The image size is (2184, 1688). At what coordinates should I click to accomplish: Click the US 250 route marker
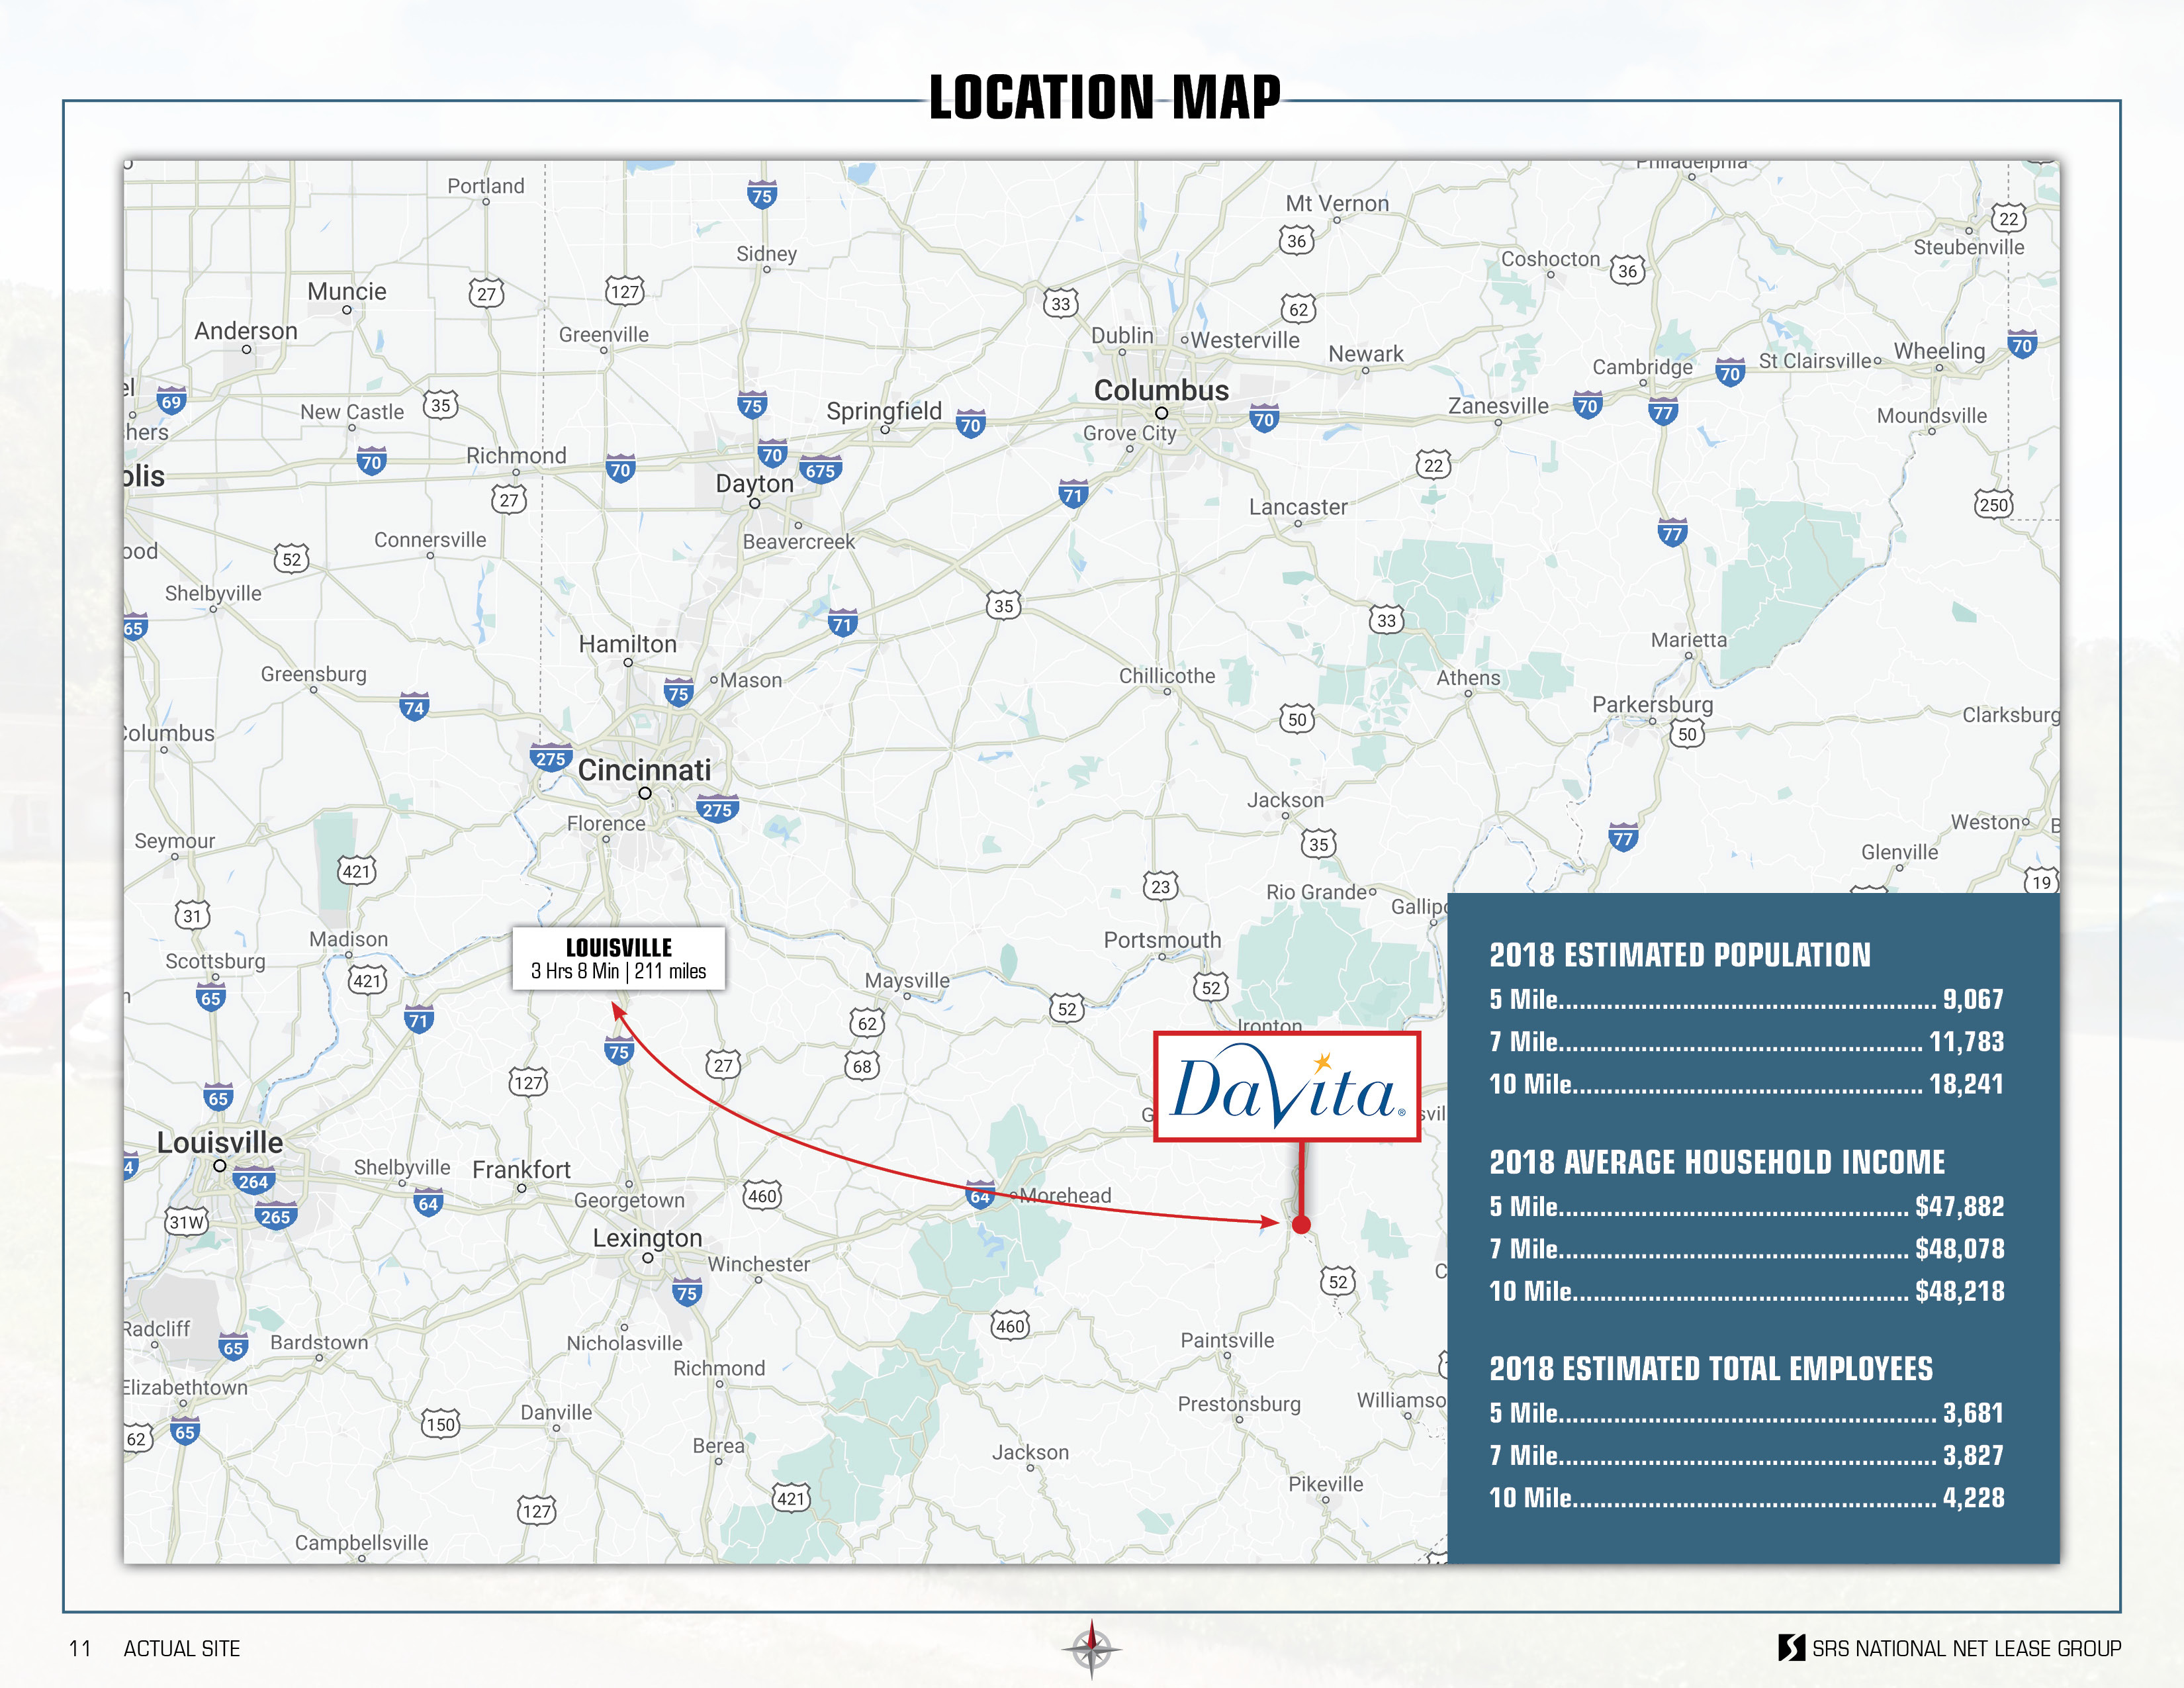point(1993,504)
